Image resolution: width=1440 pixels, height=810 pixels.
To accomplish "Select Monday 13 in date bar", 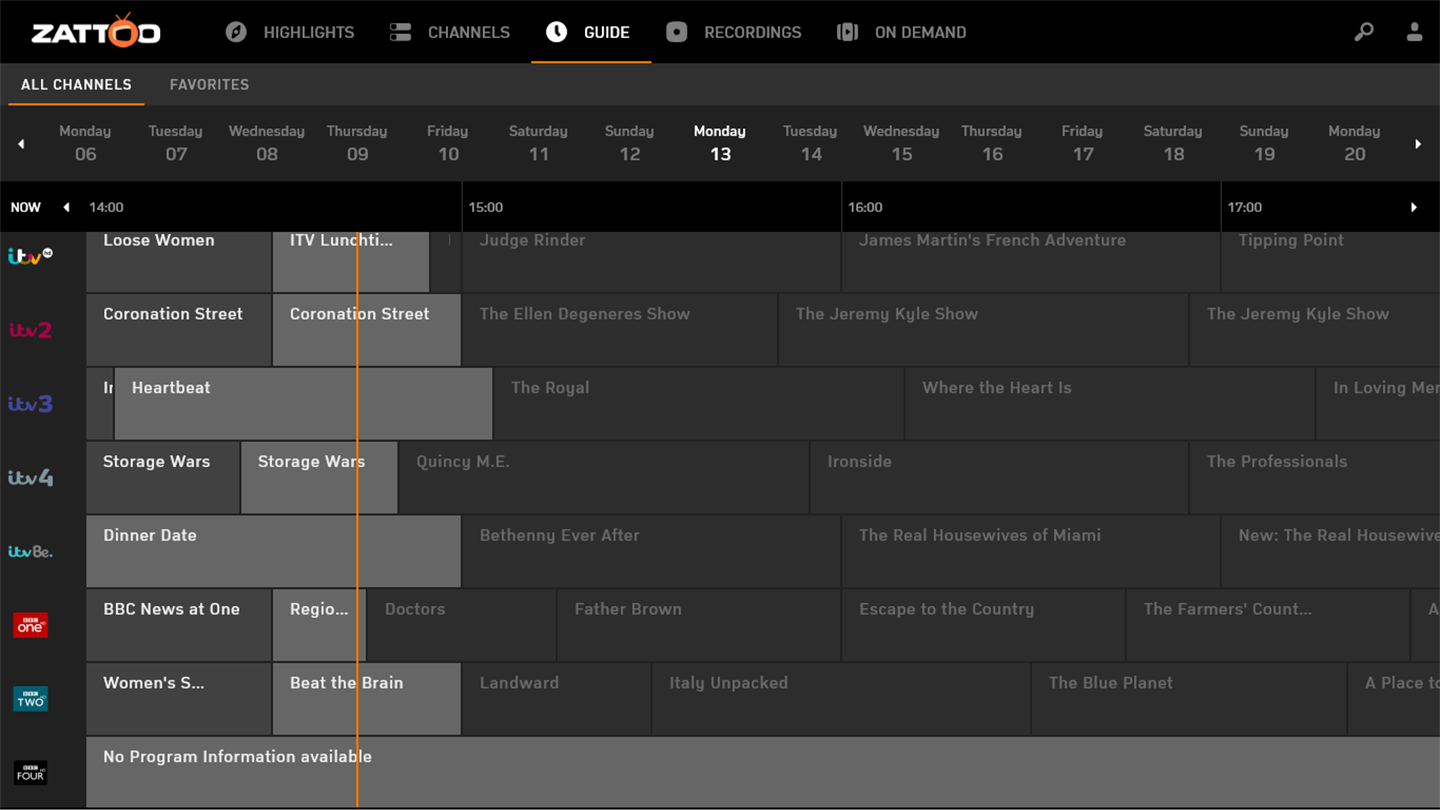I will coord(720,144).
